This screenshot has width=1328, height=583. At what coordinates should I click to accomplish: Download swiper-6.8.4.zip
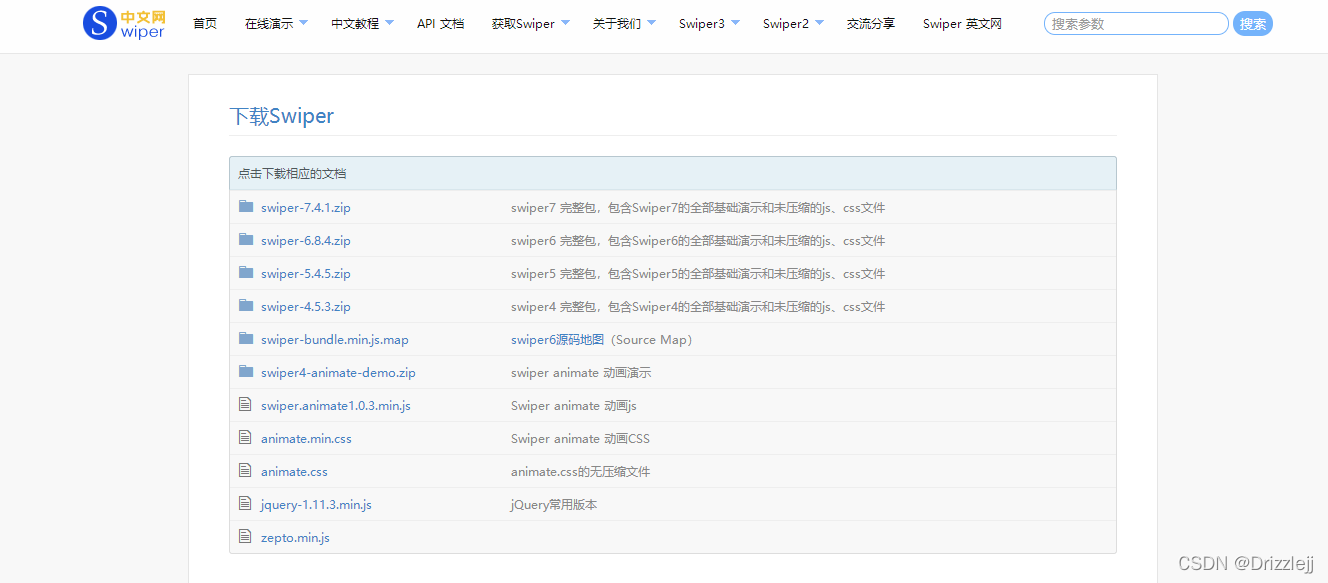click(306, 241)
